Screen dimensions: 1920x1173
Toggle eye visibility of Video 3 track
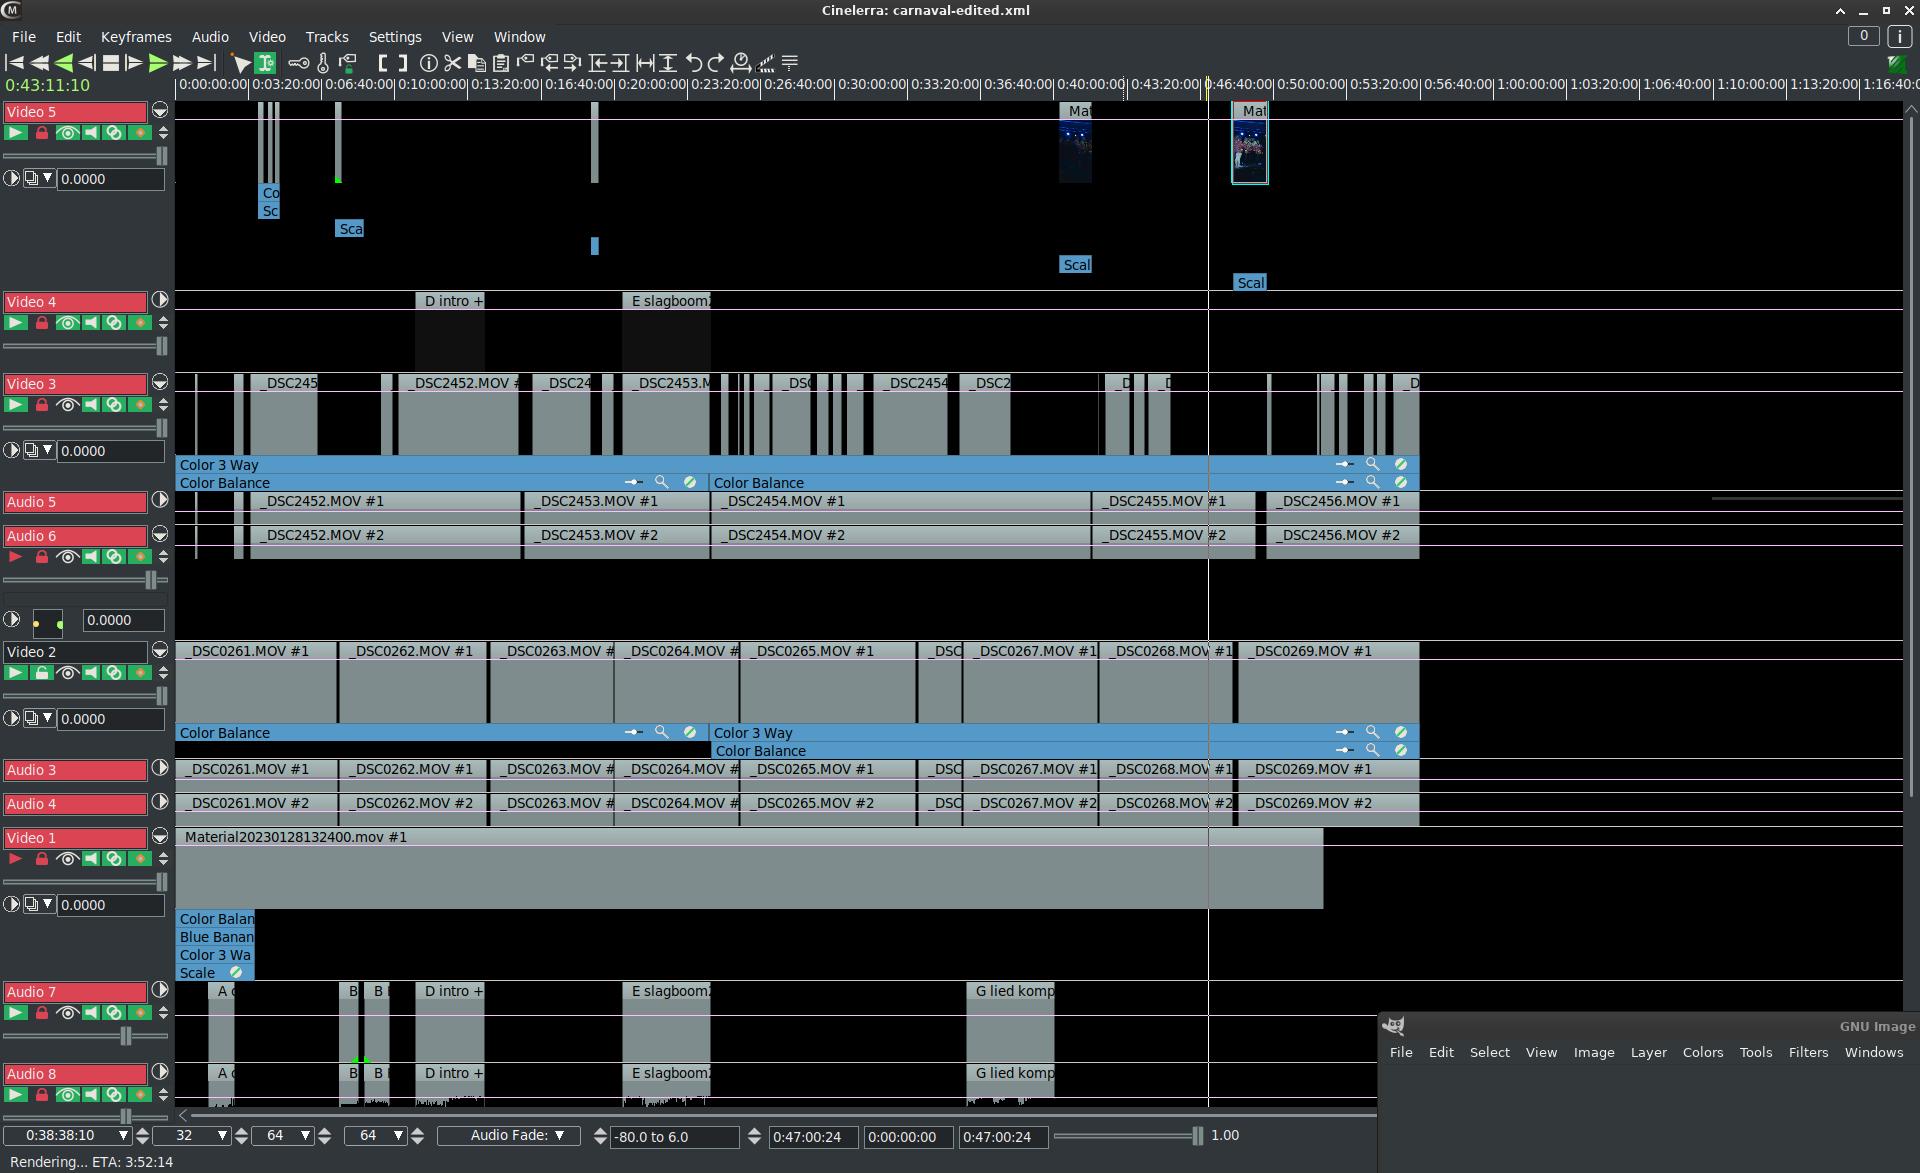point(67,405)
